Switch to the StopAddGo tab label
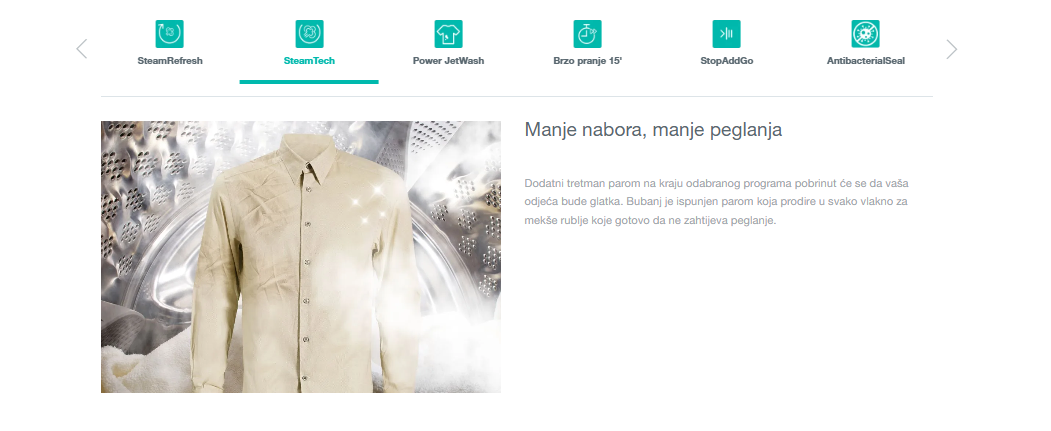The height and width of the screenshot is (431, 1051). [x=727, y=61]
